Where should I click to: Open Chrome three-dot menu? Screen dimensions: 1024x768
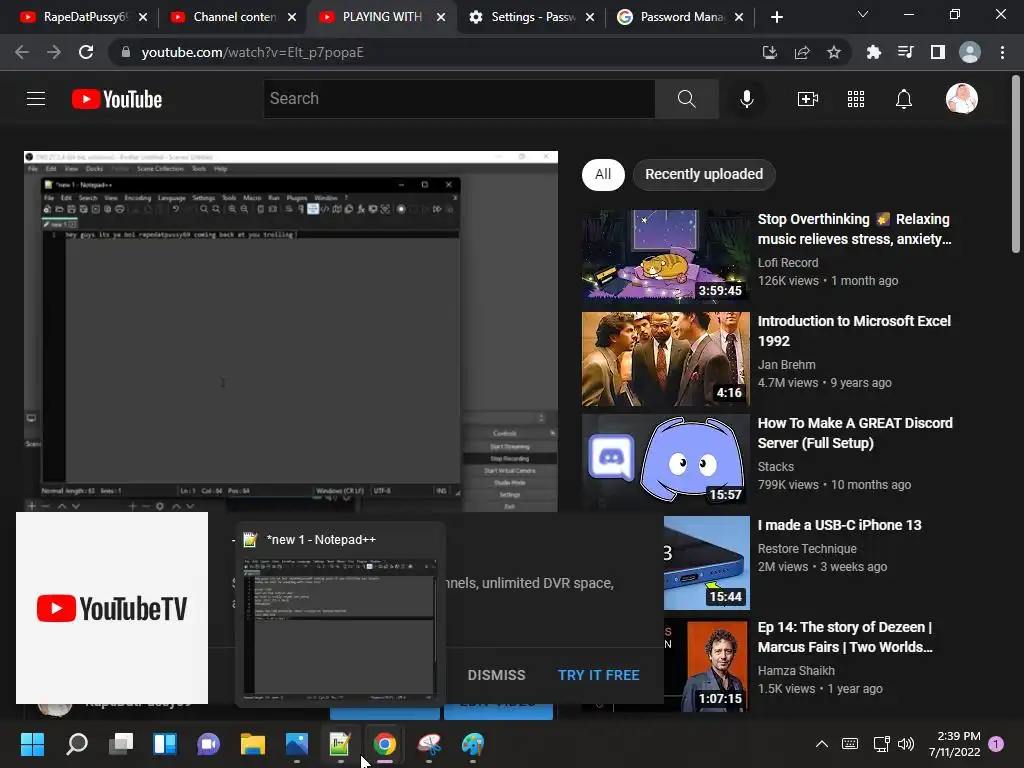[x=1002, y=52]
